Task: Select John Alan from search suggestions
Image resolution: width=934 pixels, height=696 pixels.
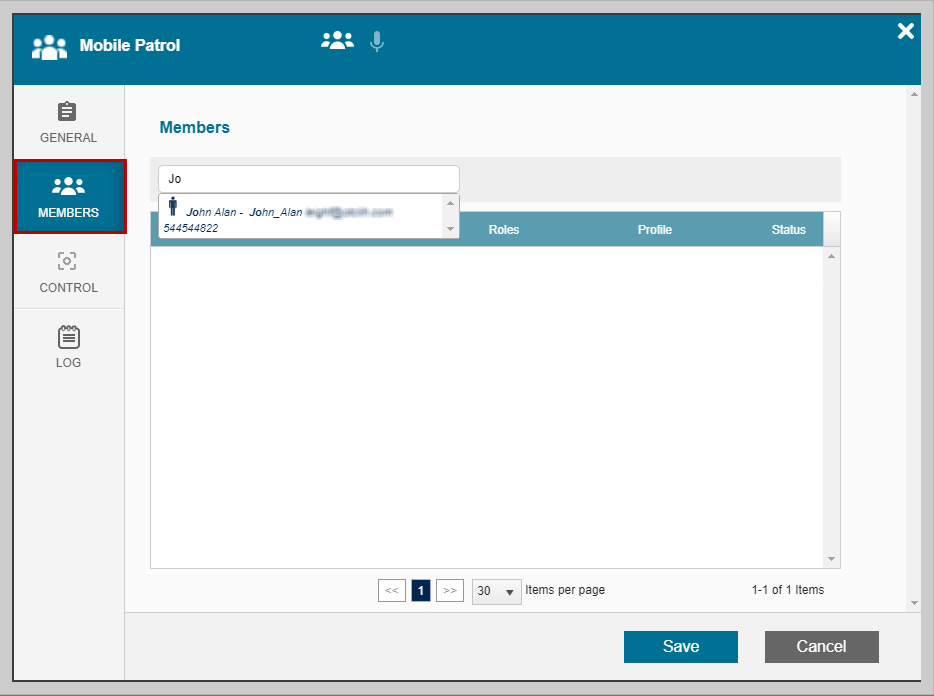Action: 301,216
